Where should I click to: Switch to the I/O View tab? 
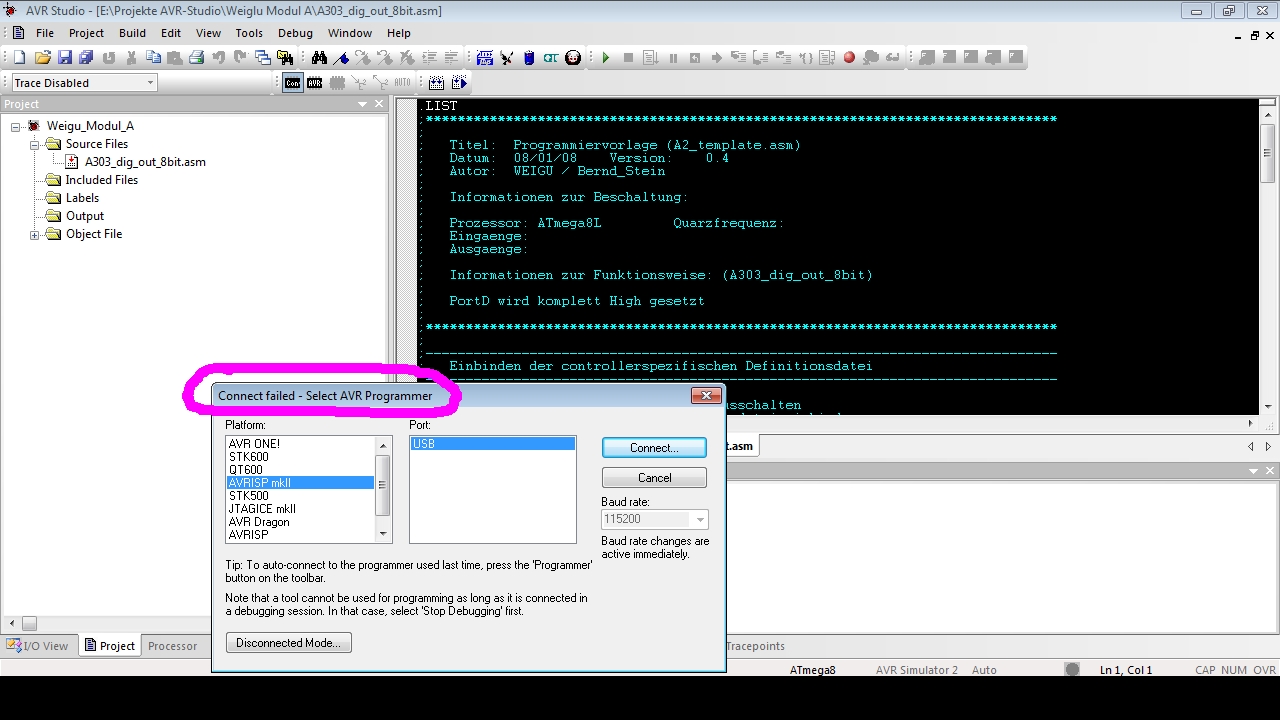tap(38, 646)
